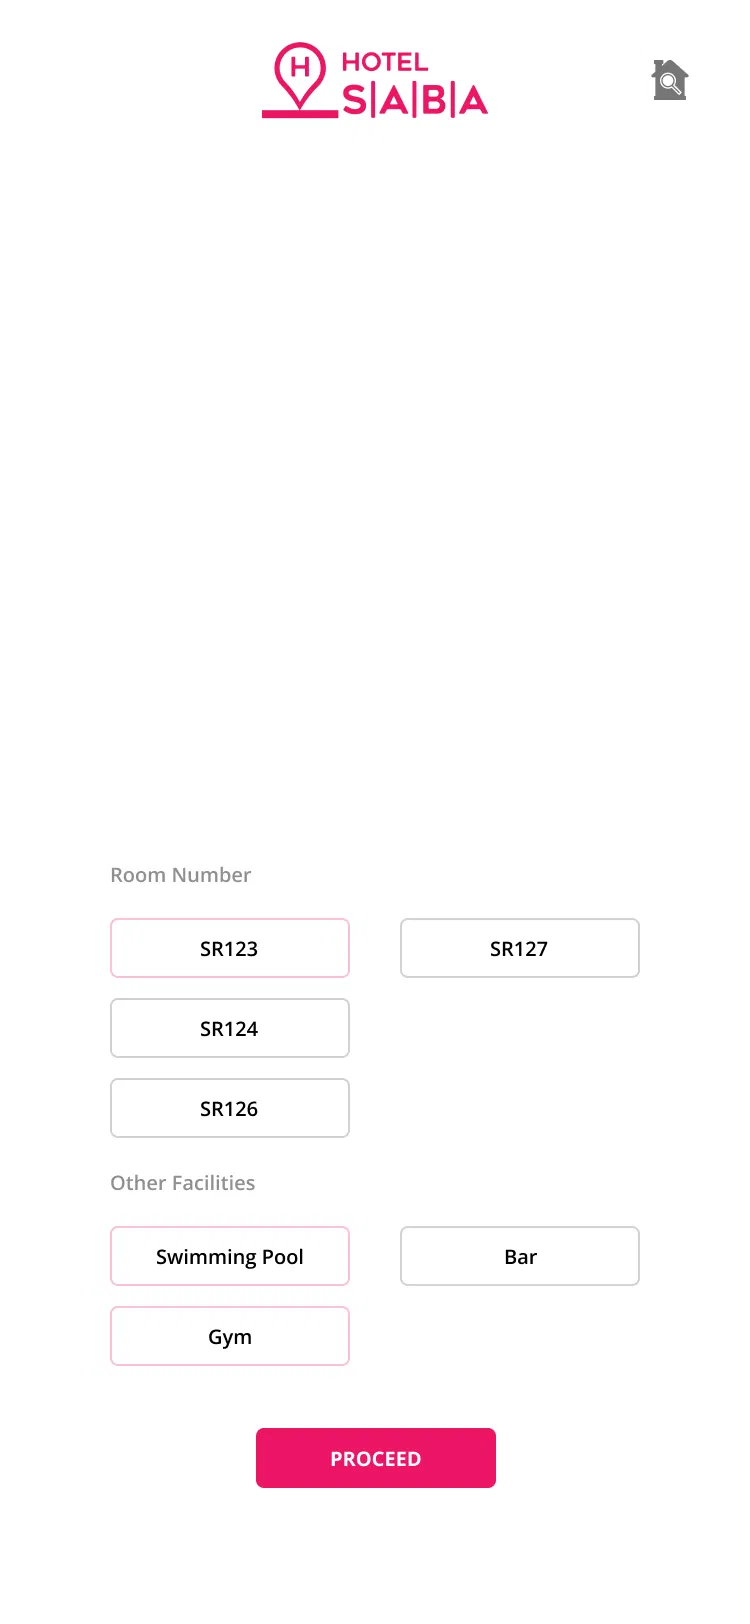Click the magnifying glass inside the house icon
Image resolution: width=750 pixels, height=1624 pixels.
tap(672, 85)
